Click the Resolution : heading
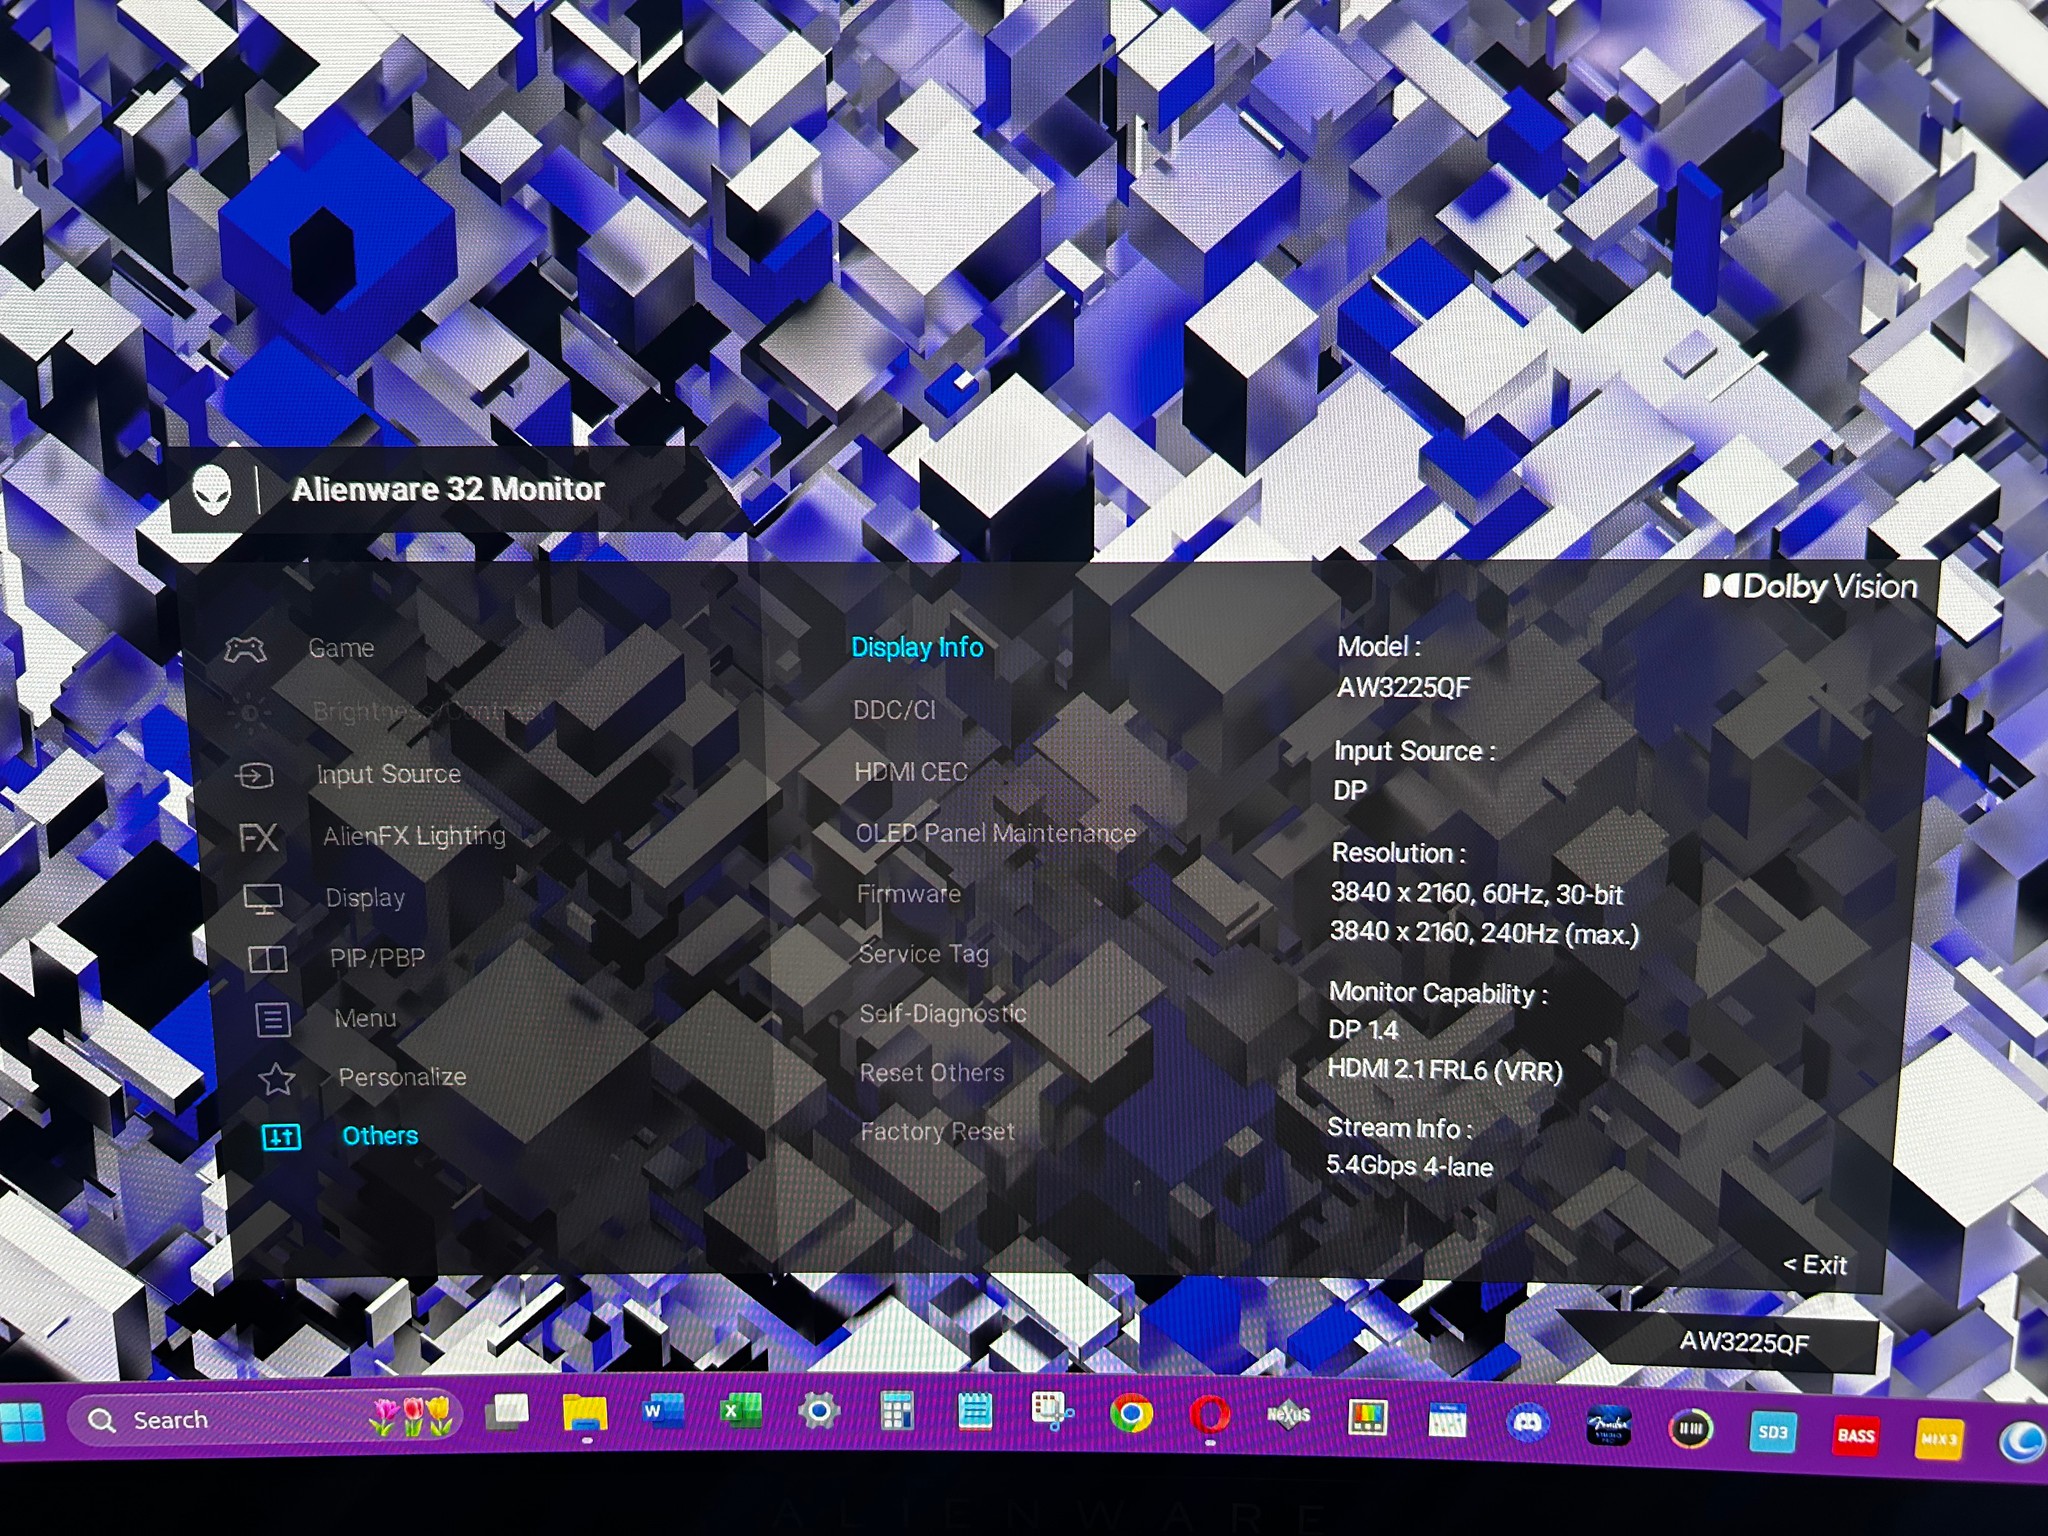 (x=1398, y=853)
